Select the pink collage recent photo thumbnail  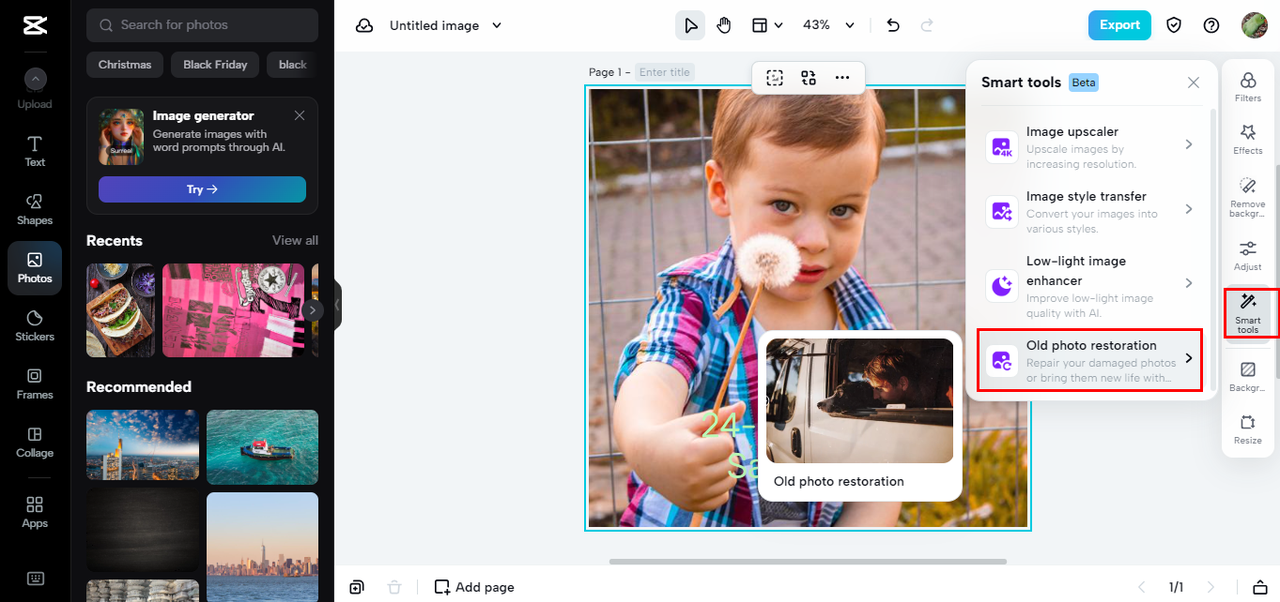pos(233,310)
